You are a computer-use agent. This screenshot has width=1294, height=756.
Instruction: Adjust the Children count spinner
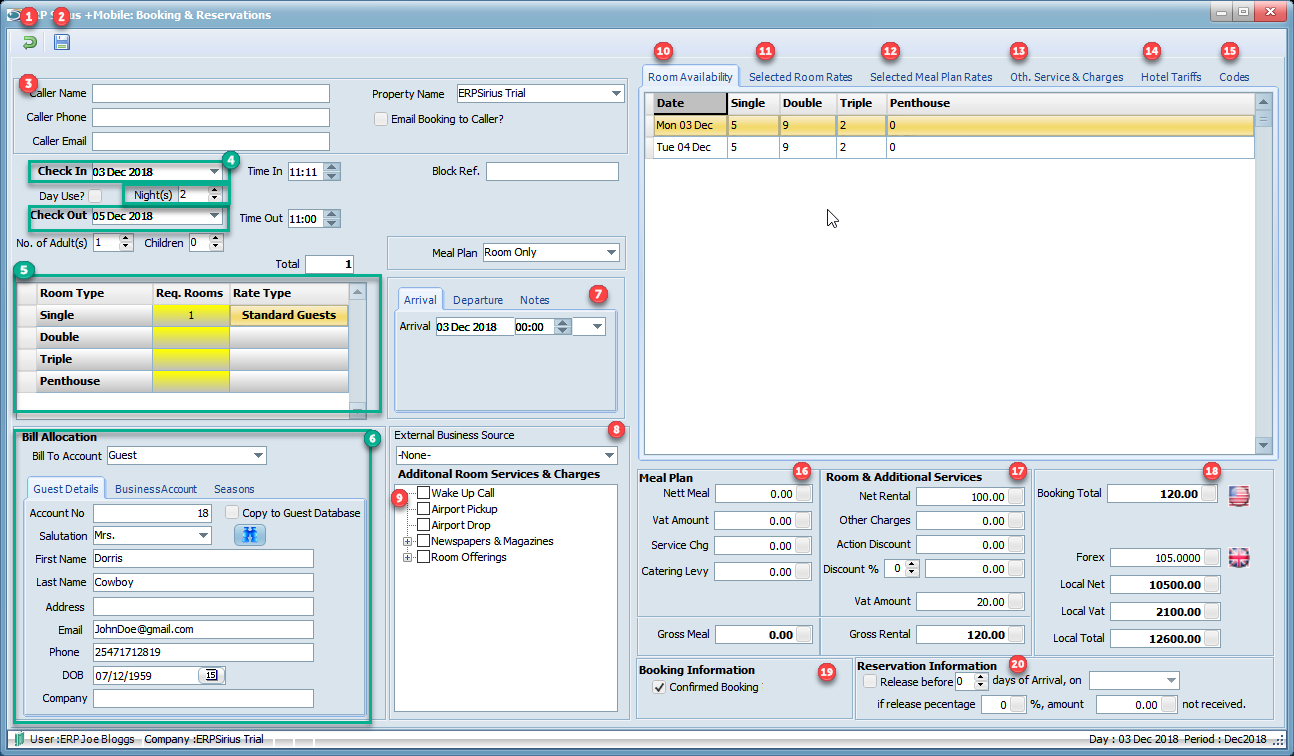[x=216, y=242]
